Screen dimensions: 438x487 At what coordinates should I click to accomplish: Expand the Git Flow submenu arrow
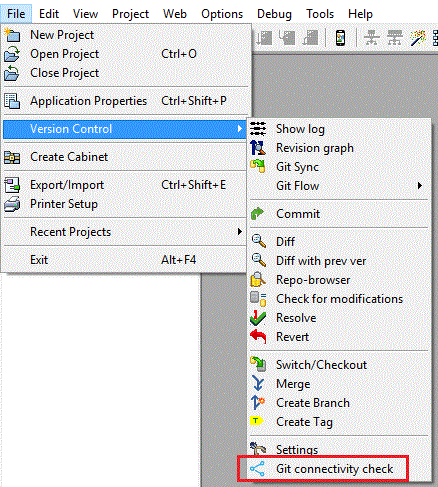point(420,185)
